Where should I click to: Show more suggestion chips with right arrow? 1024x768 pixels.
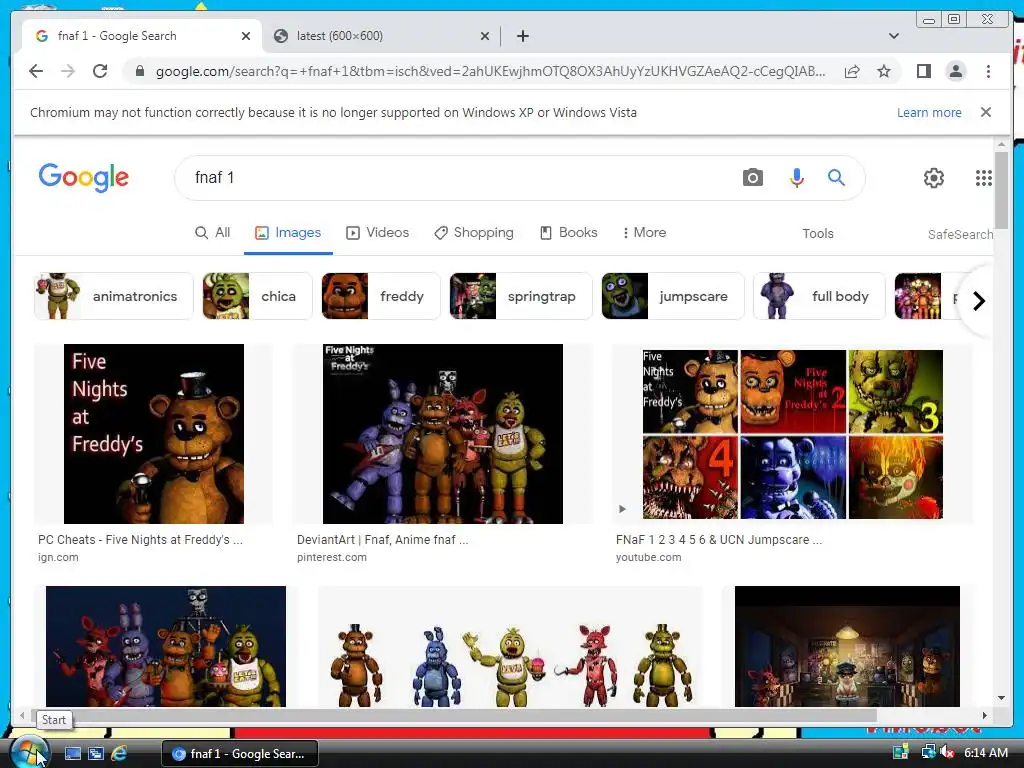tap(978, 301)
